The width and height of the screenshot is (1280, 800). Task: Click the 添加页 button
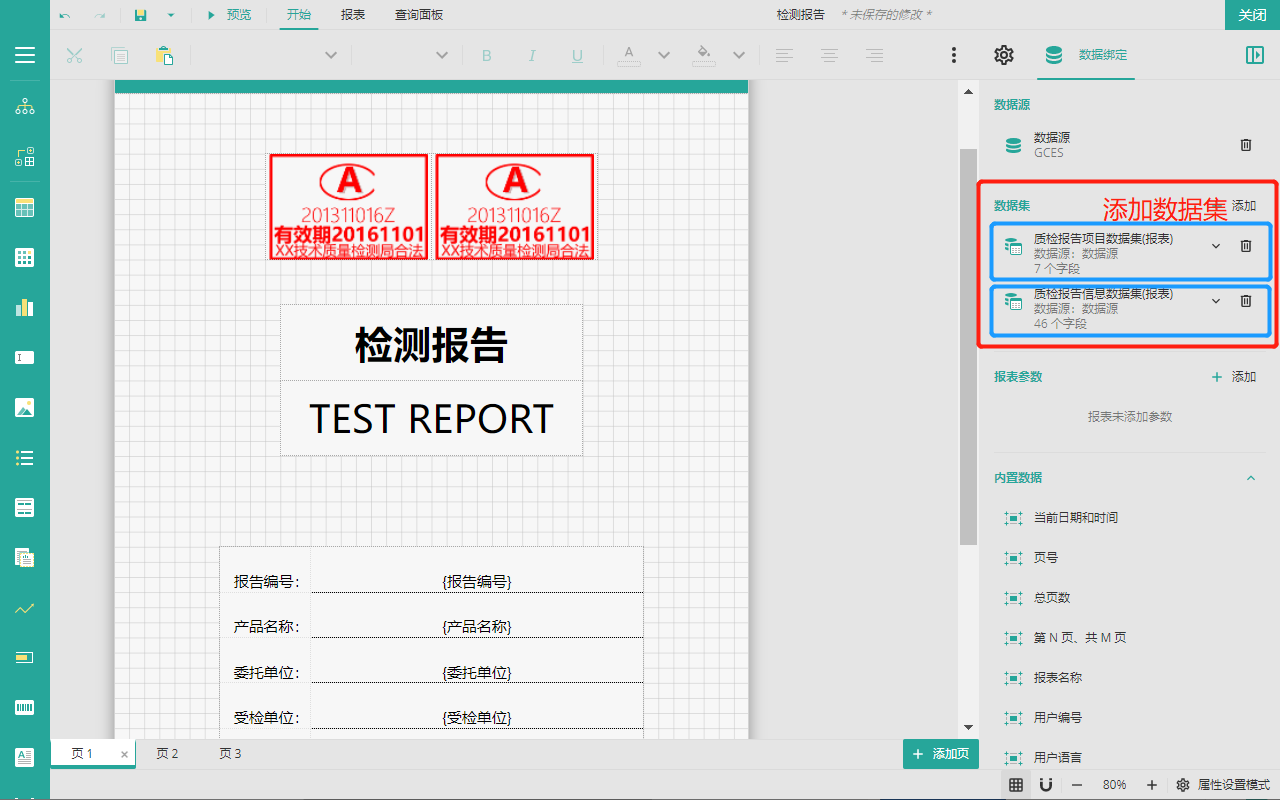(x=940, y=754)
